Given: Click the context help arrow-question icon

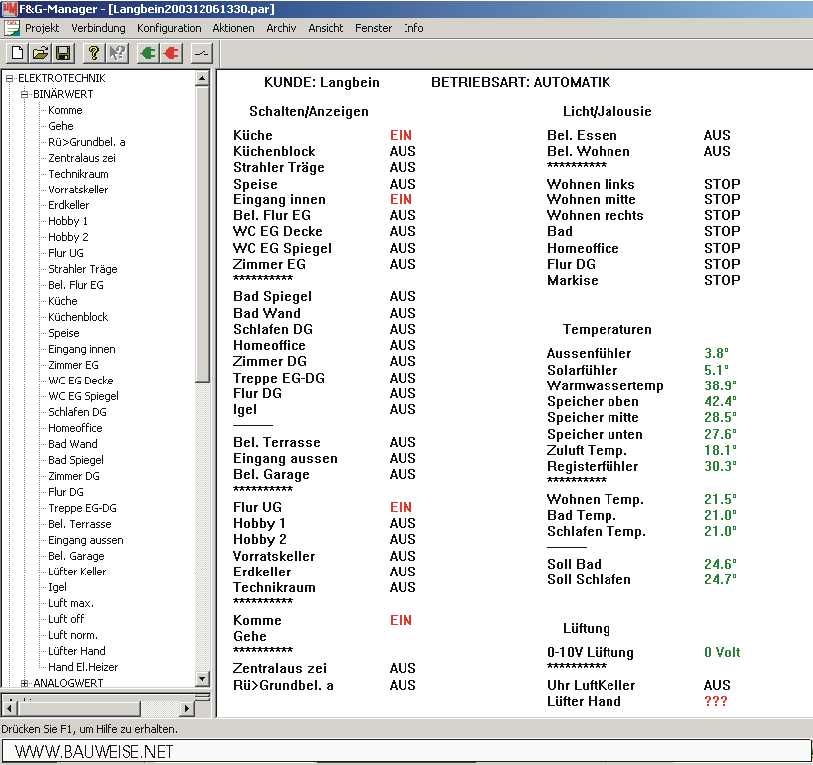Looking at the screenshot, I should coord(117,53).
